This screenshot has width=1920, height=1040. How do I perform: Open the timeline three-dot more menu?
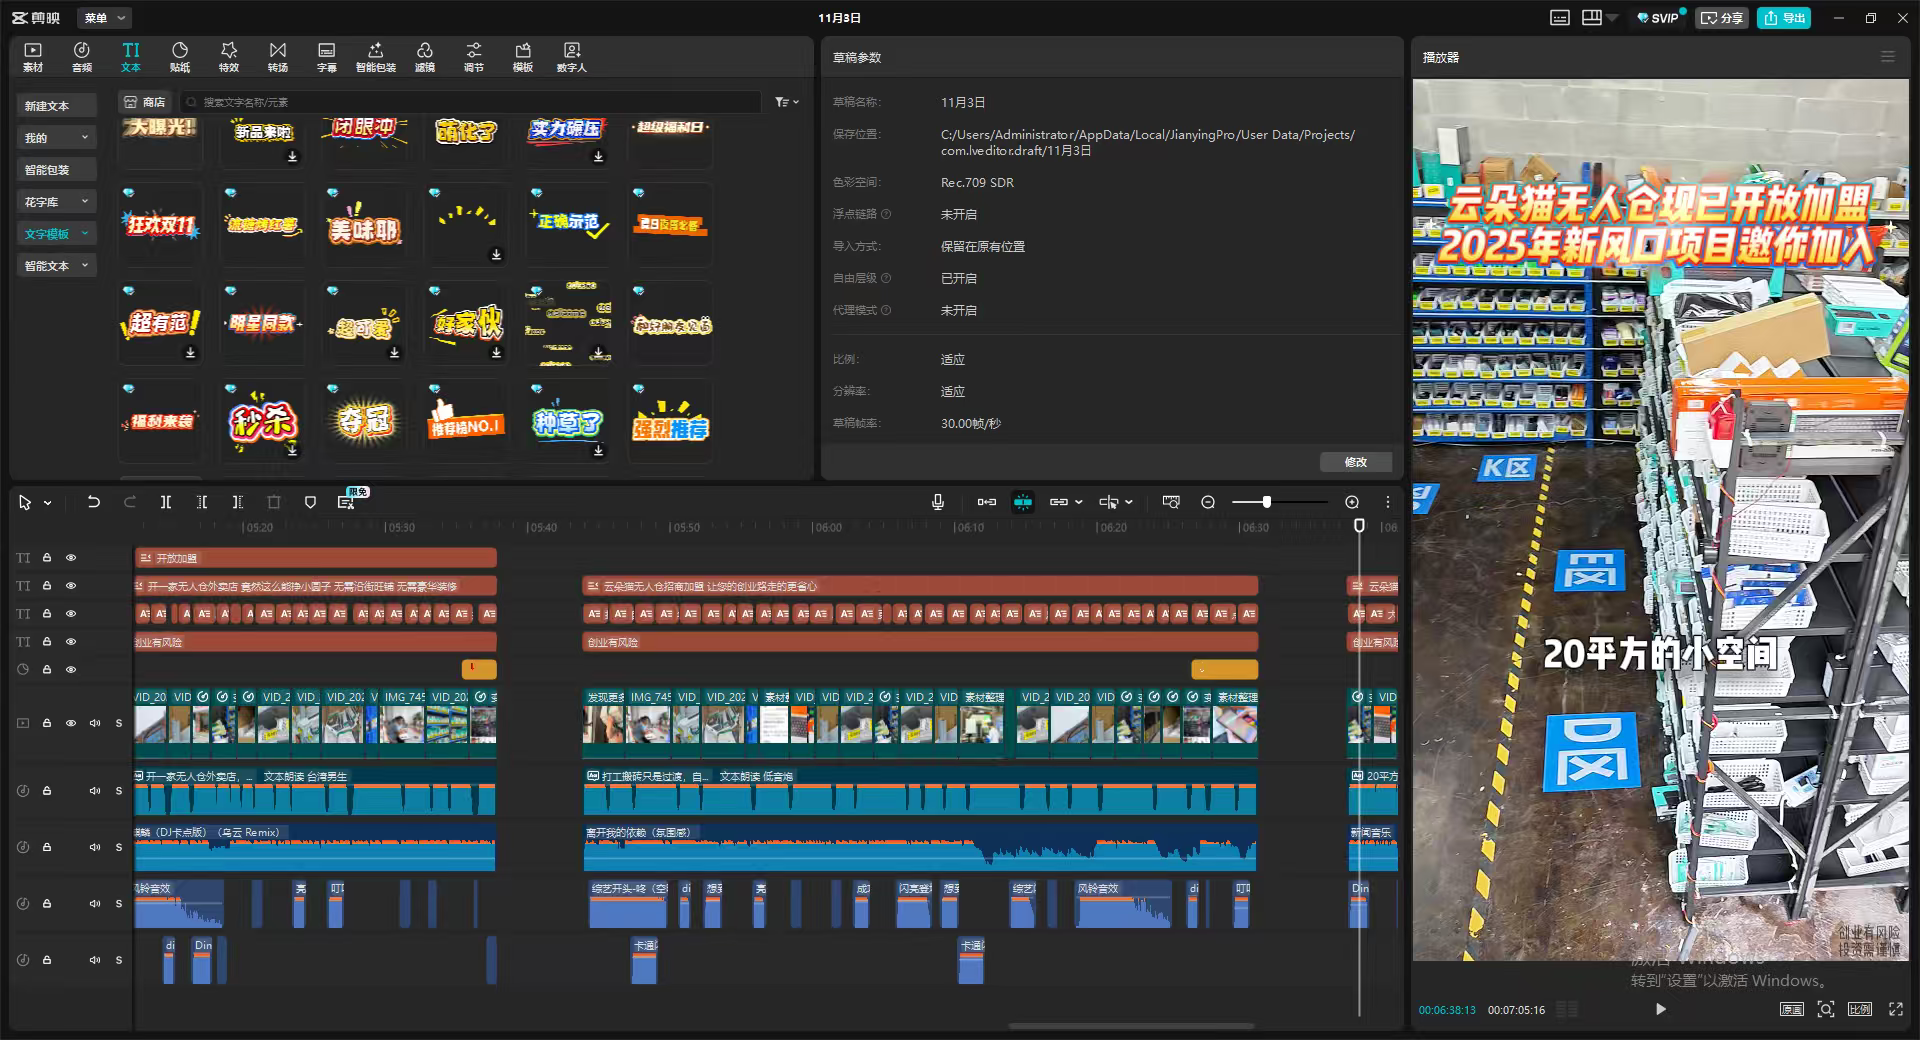(x=1388, y=502)
